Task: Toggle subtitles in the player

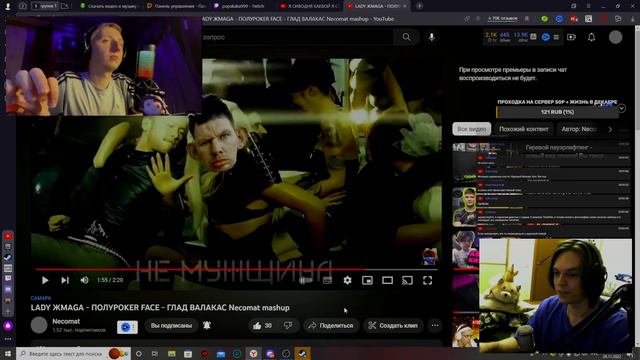Action: [x=327, y=280]
